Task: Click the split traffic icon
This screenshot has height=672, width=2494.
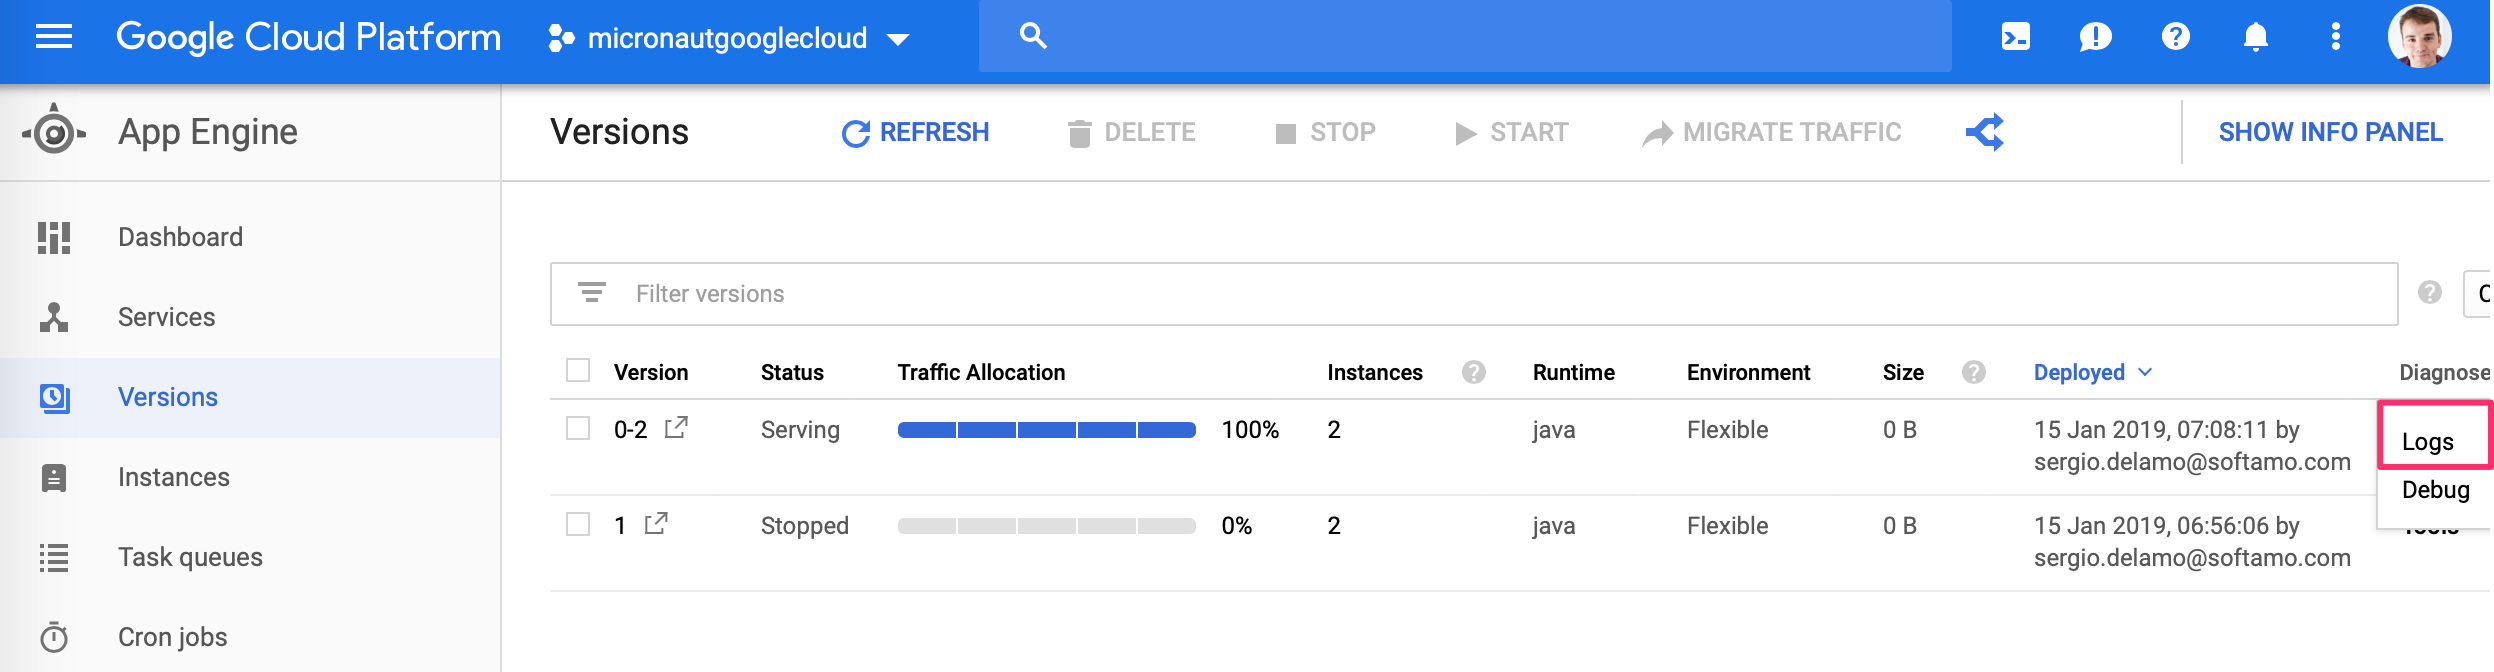Action: (x=1985, y=132)
